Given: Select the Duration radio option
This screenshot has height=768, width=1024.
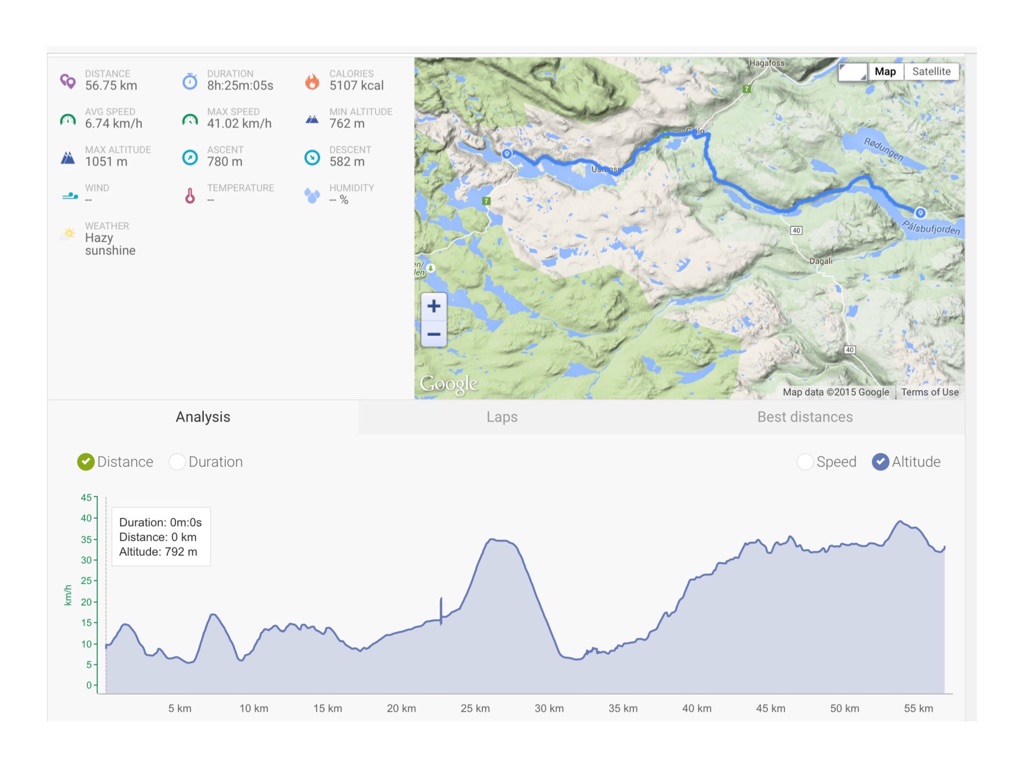Looking at the screenshot, I should tap(178, 462).
